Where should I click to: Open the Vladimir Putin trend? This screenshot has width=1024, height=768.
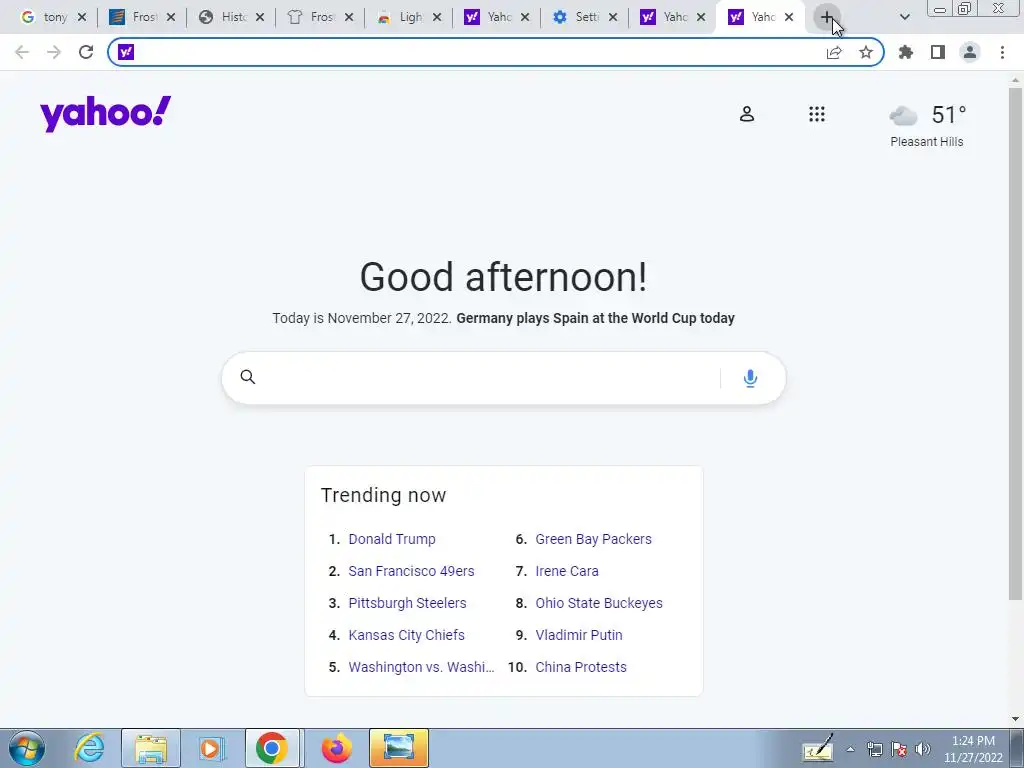(579, 635)
